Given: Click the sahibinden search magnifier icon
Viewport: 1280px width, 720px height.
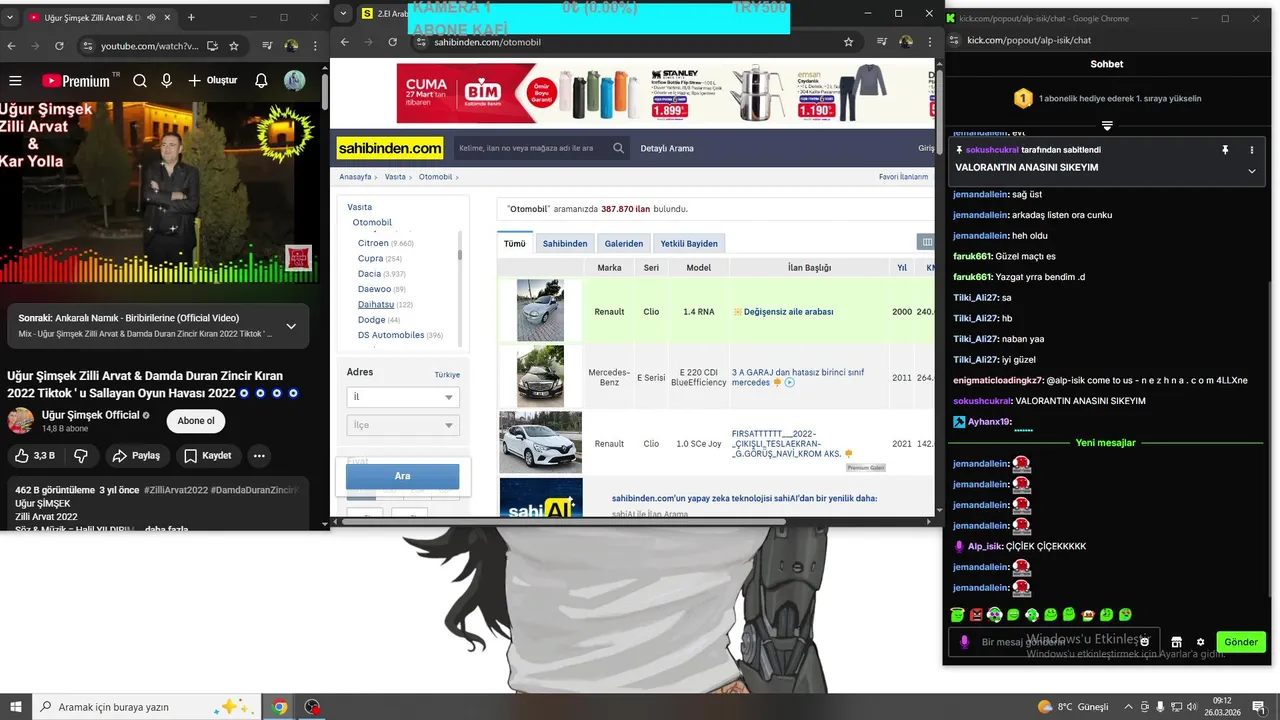Looking at the screenshot, I should coord(619,148).
